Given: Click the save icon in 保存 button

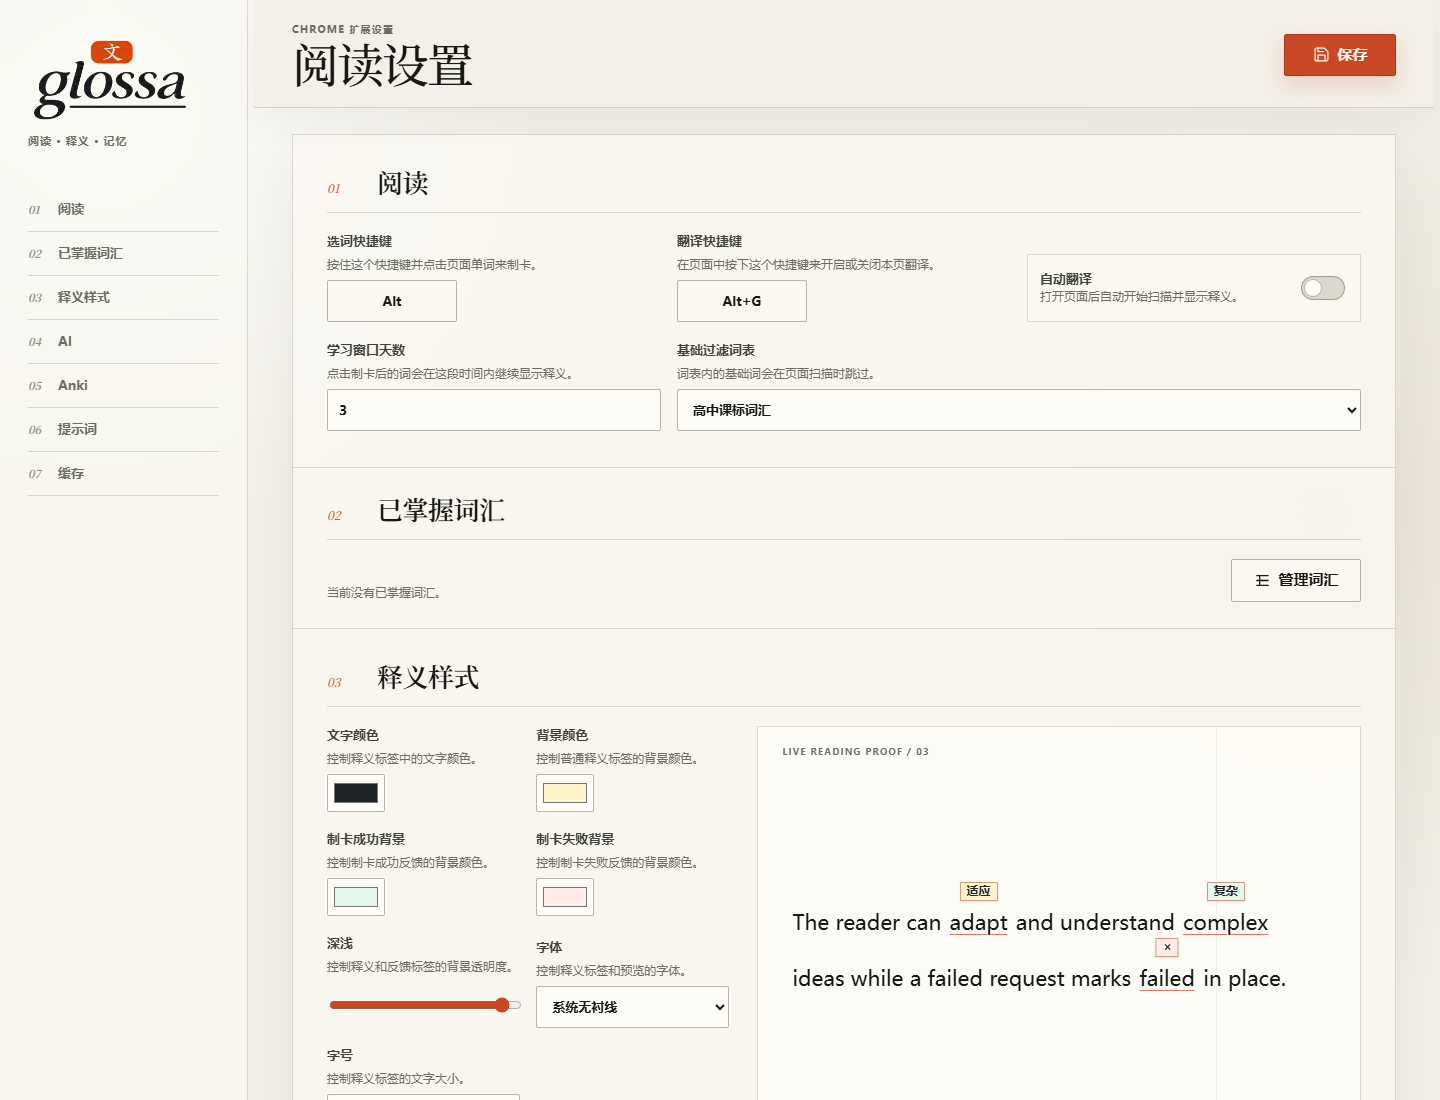Looking at the screenshot, I should point(1321,55).
